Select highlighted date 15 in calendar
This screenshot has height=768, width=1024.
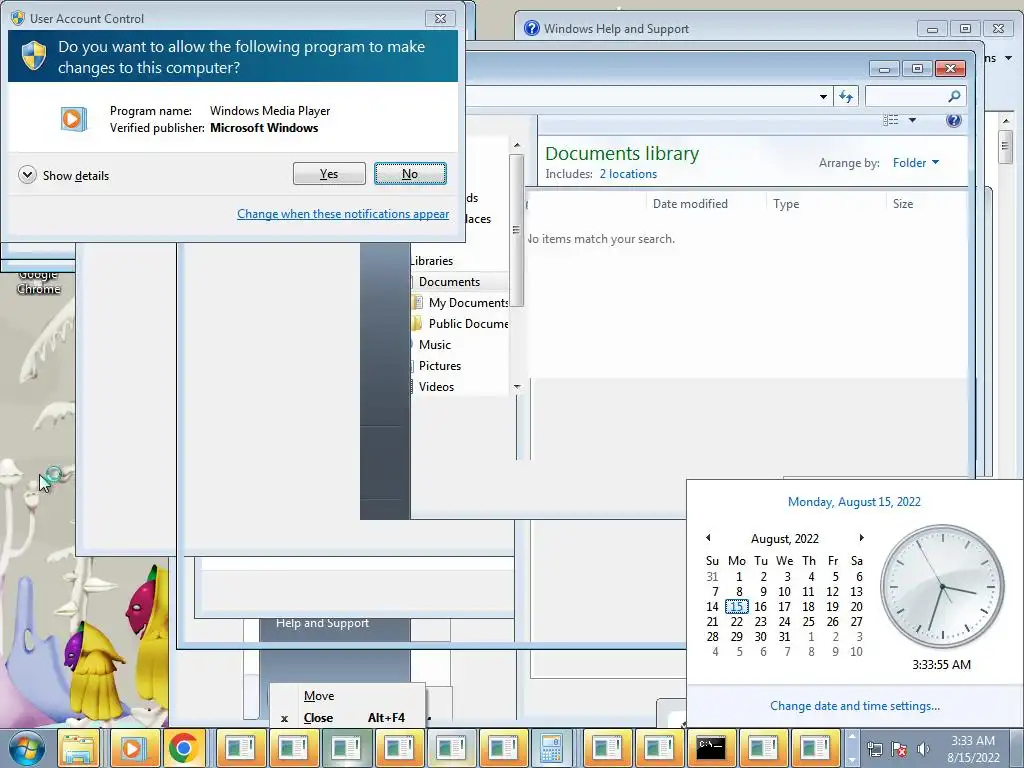[x=736, y=607]
